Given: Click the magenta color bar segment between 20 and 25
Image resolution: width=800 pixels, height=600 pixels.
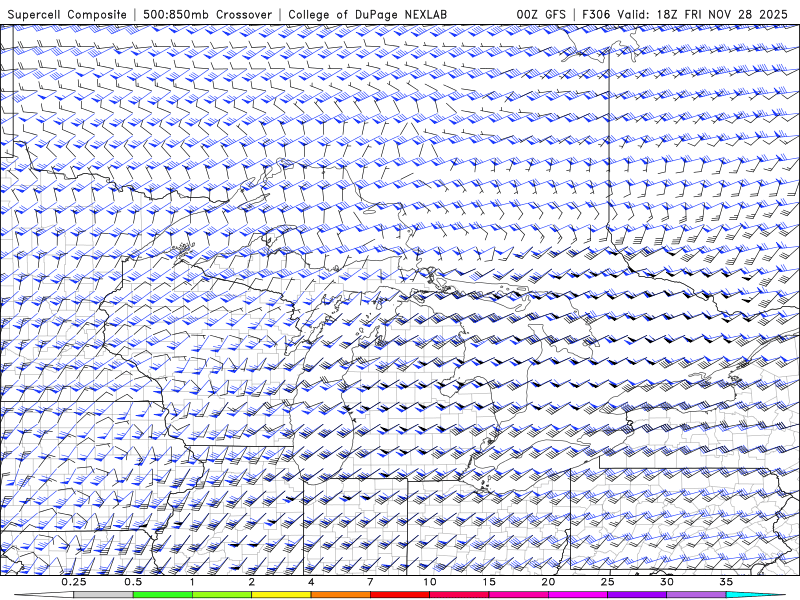Looking at the screenshot, I should 578,595.
